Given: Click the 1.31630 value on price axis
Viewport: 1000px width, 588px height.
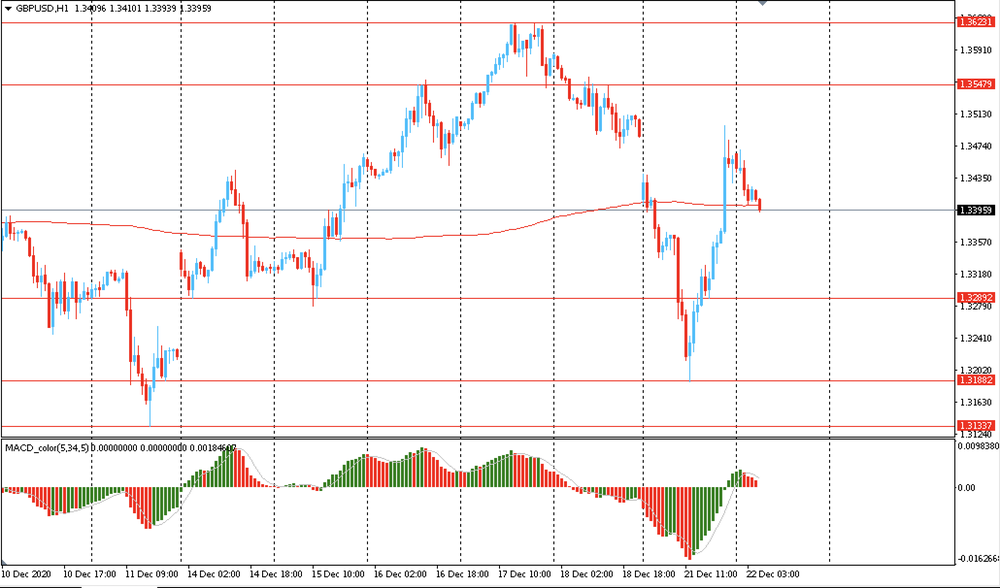Looking at the screenshot, I should pyautogui.click(x=976, y=402).
